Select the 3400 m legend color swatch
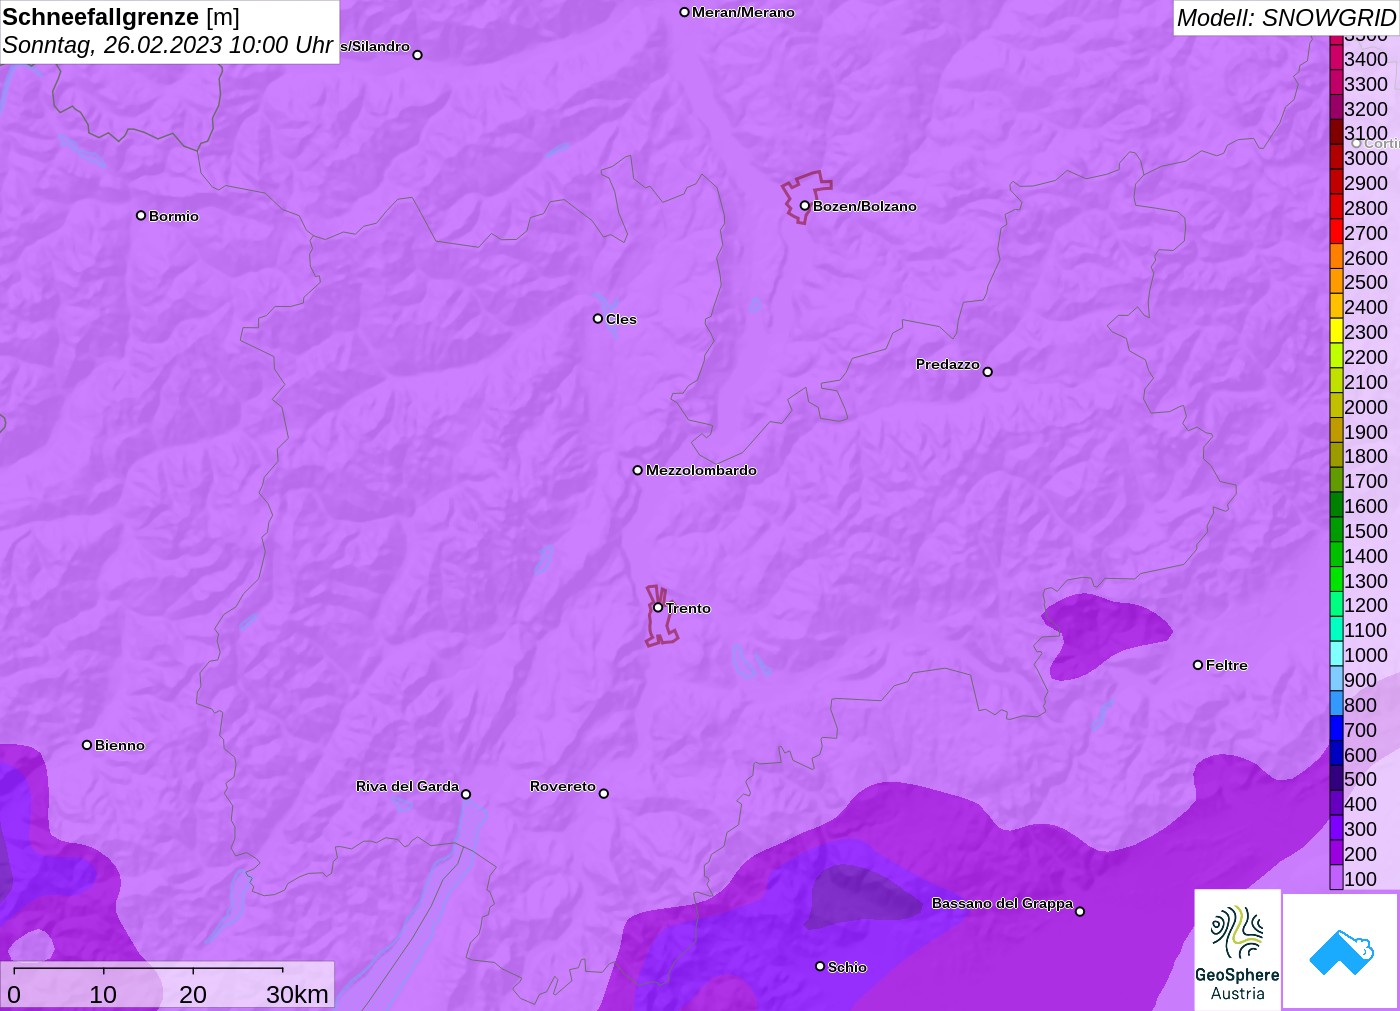 1336,58
